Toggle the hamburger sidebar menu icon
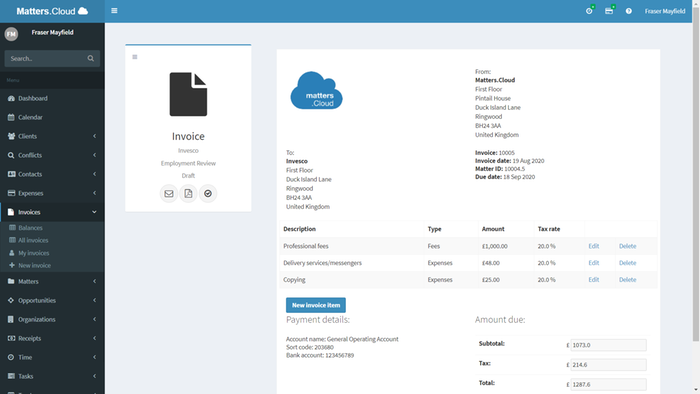 (114, 11)
